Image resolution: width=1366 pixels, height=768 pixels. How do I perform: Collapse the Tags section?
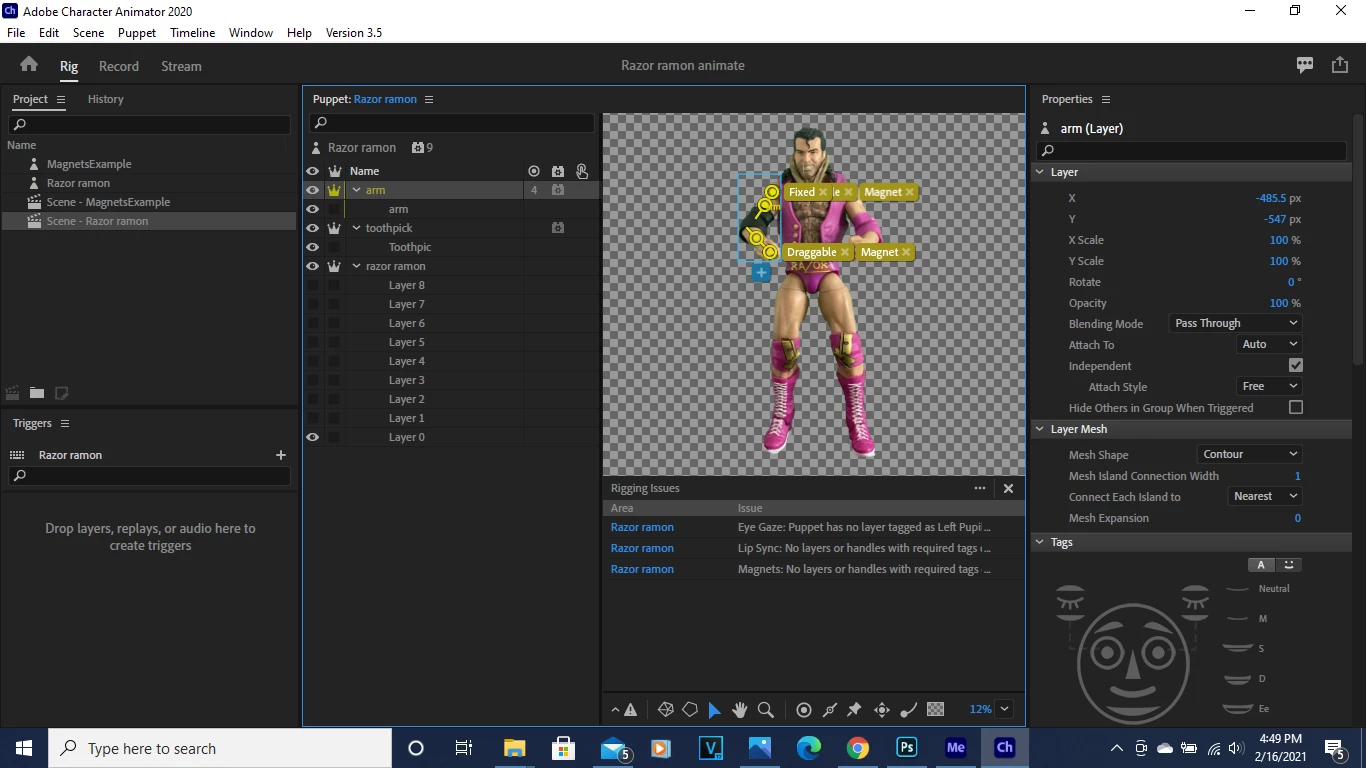(1039, 542)
